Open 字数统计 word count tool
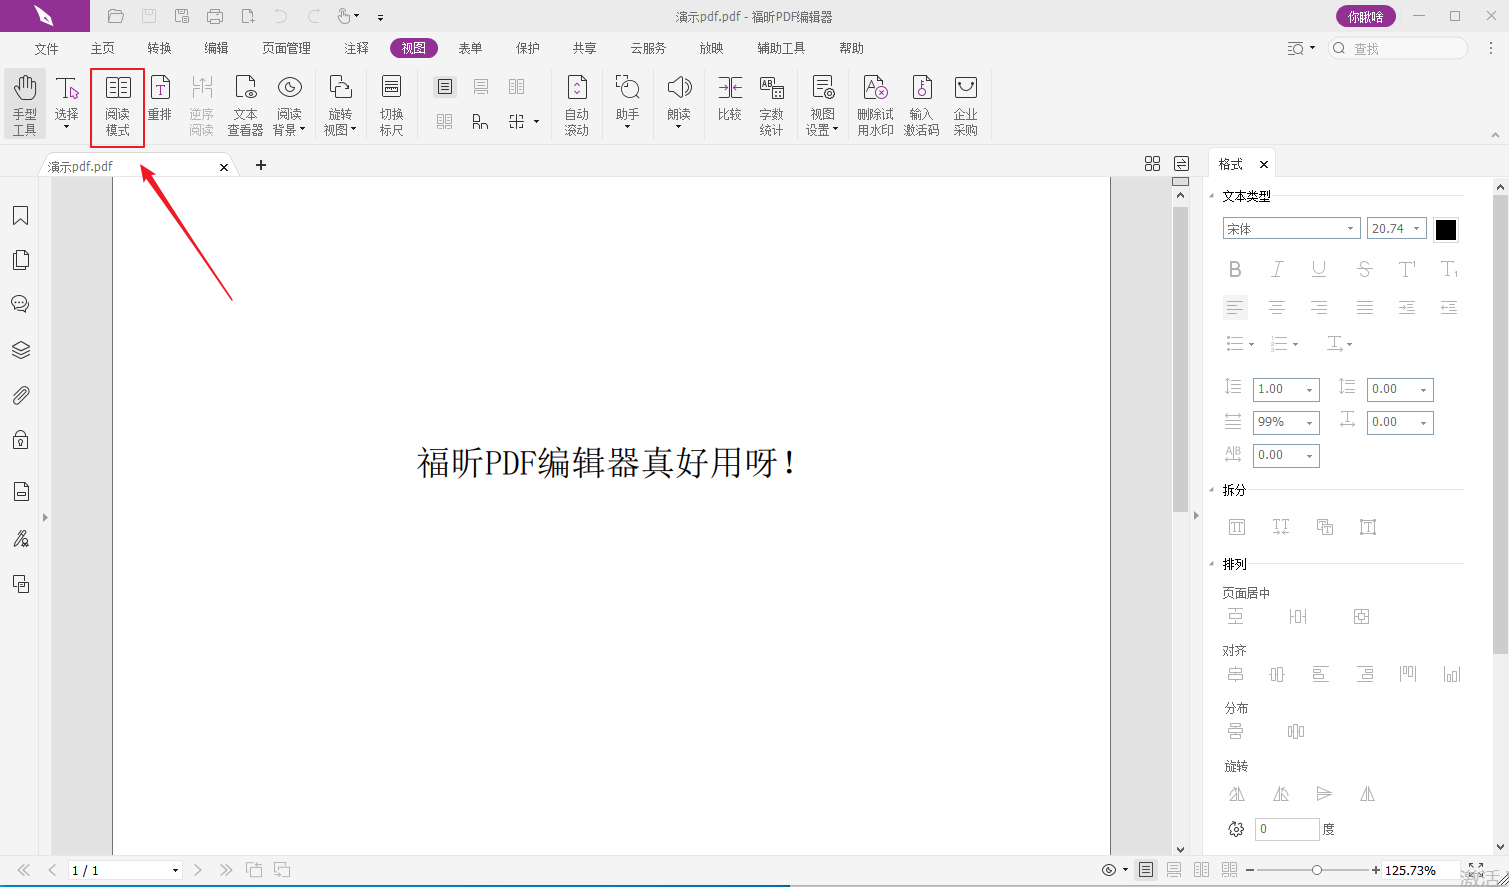This screenshot has height=887, width=1509. pos(771,105)
